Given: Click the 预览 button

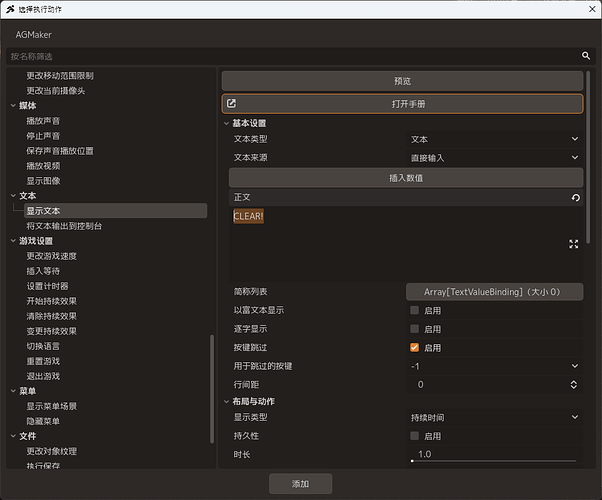Looking at the screenshot, I should (x=402, y=81).
